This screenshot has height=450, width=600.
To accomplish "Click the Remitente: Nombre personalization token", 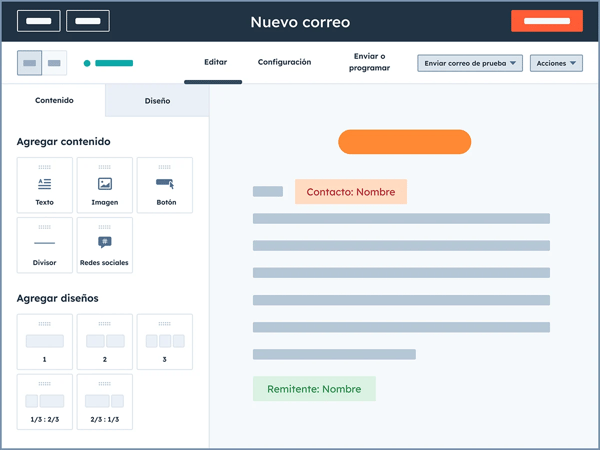I will click(314, 389).
